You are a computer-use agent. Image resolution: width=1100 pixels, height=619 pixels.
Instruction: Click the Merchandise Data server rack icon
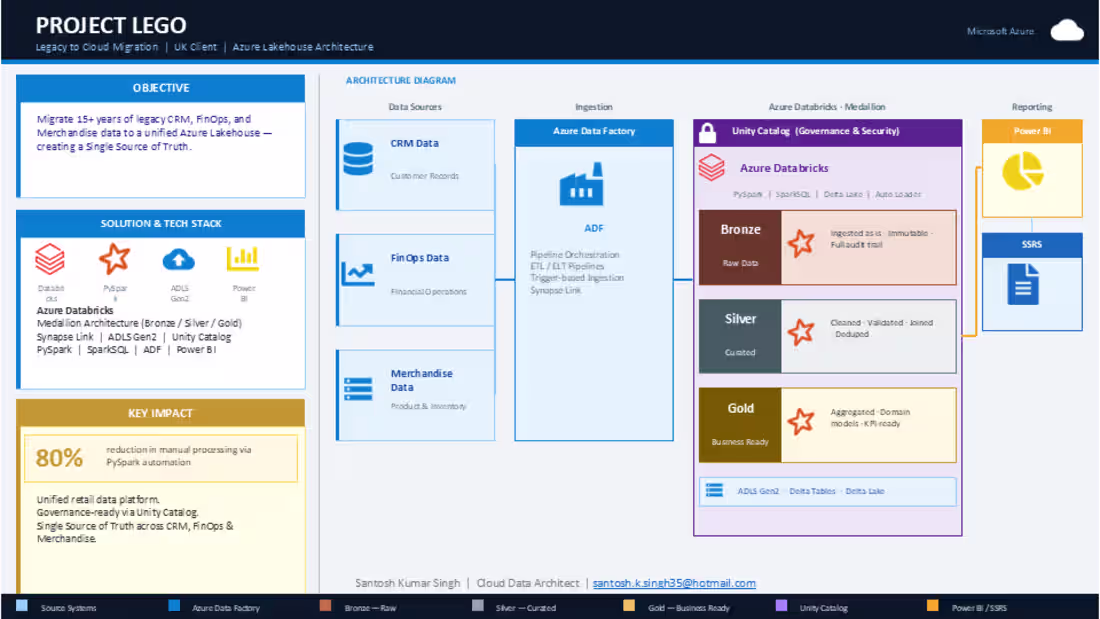pos(358,389)
